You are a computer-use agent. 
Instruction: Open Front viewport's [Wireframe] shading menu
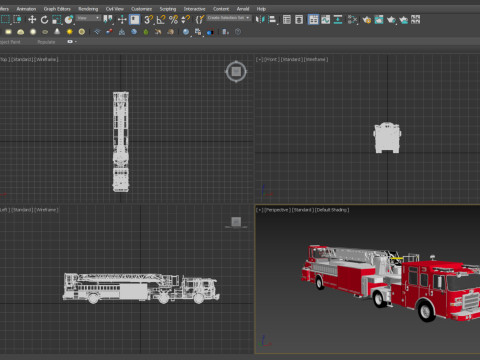(x=316, y=59)
